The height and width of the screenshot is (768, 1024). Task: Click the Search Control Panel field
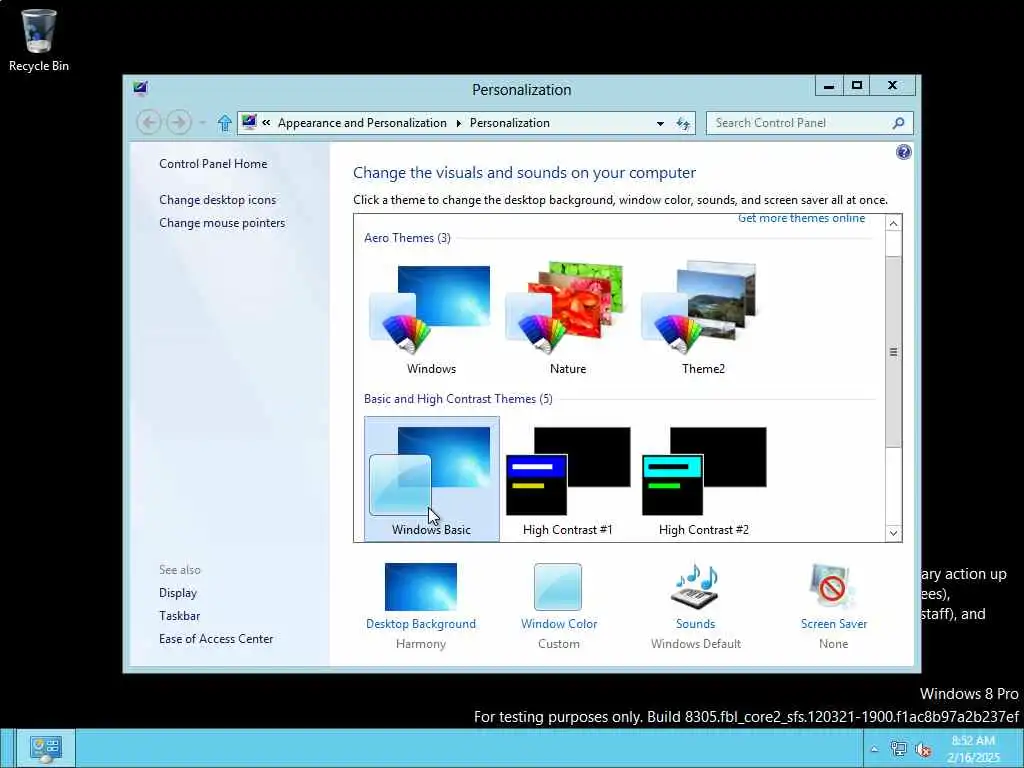pyautogui.click(x=809, y=123)
